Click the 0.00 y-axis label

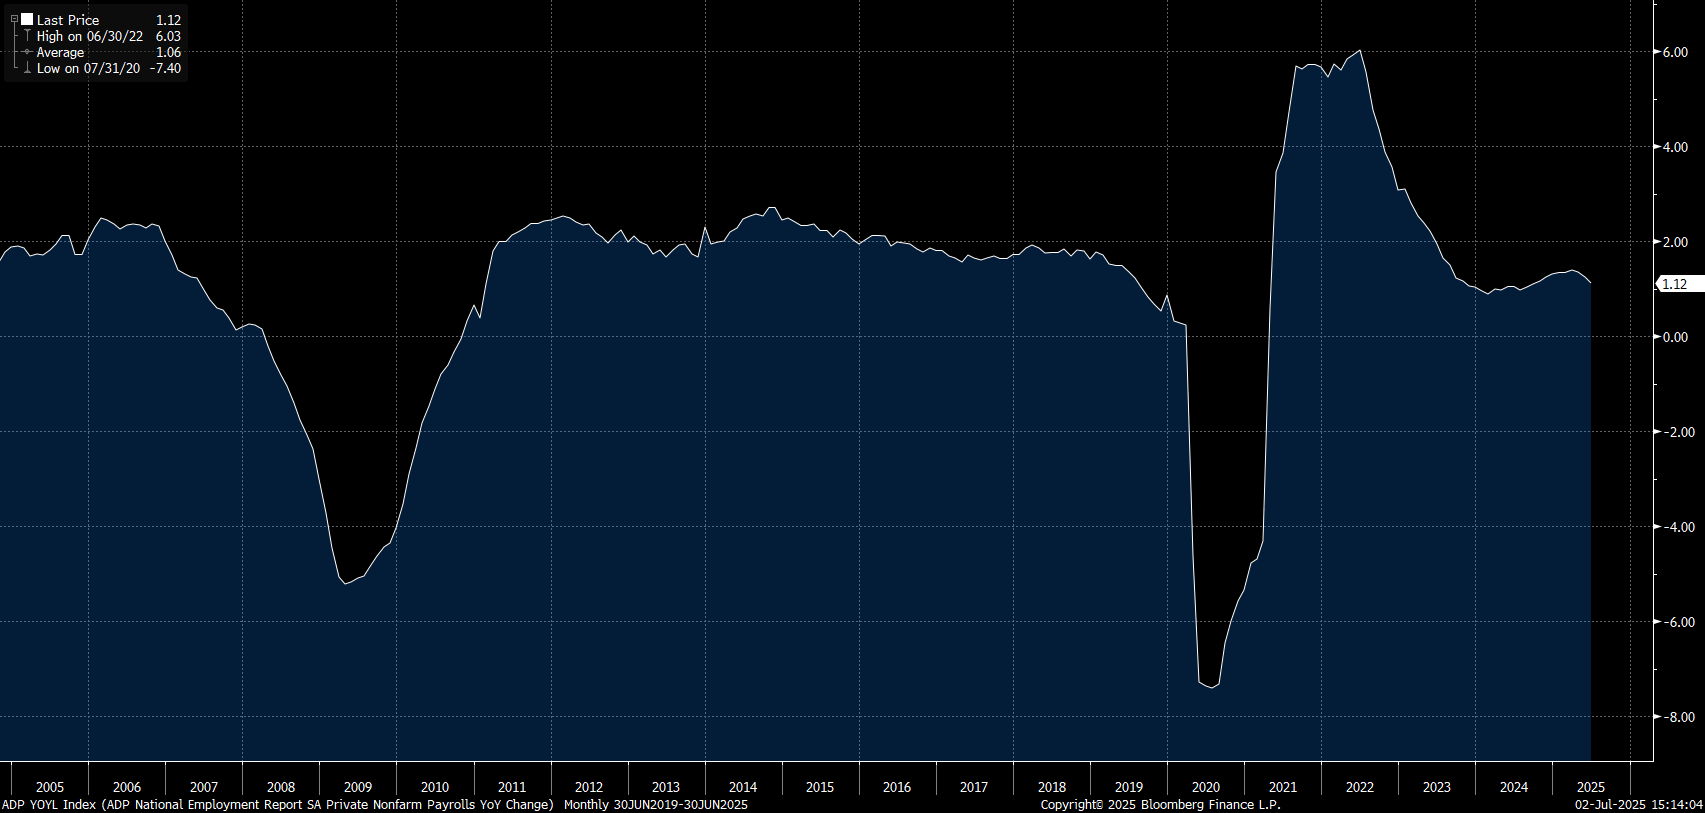click(1675, 337)
